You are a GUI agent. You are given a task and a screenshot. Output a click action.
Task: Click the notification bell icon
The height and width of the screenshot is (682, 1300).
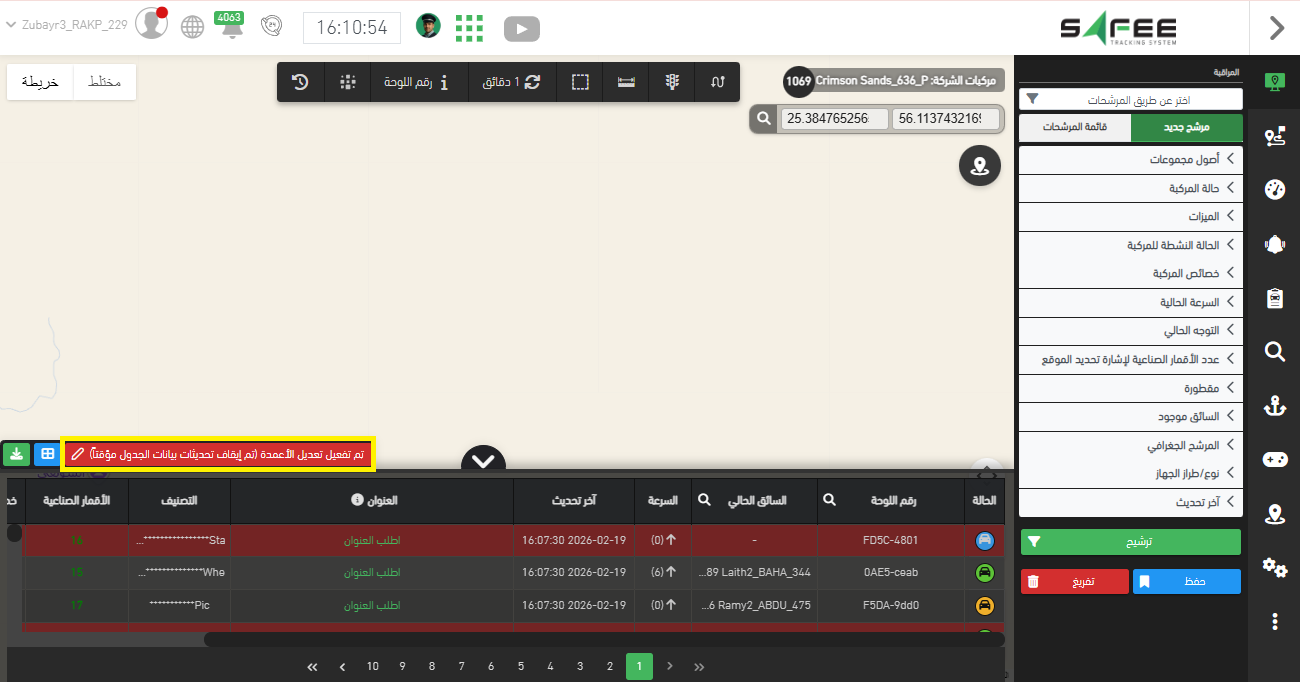point(232,27)
